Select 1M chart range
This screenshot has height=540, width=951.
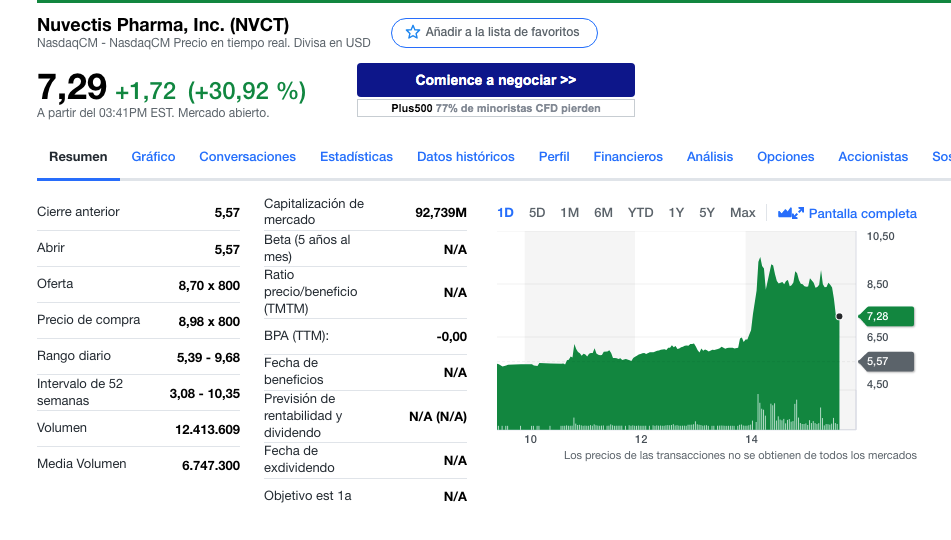[570, 213]
